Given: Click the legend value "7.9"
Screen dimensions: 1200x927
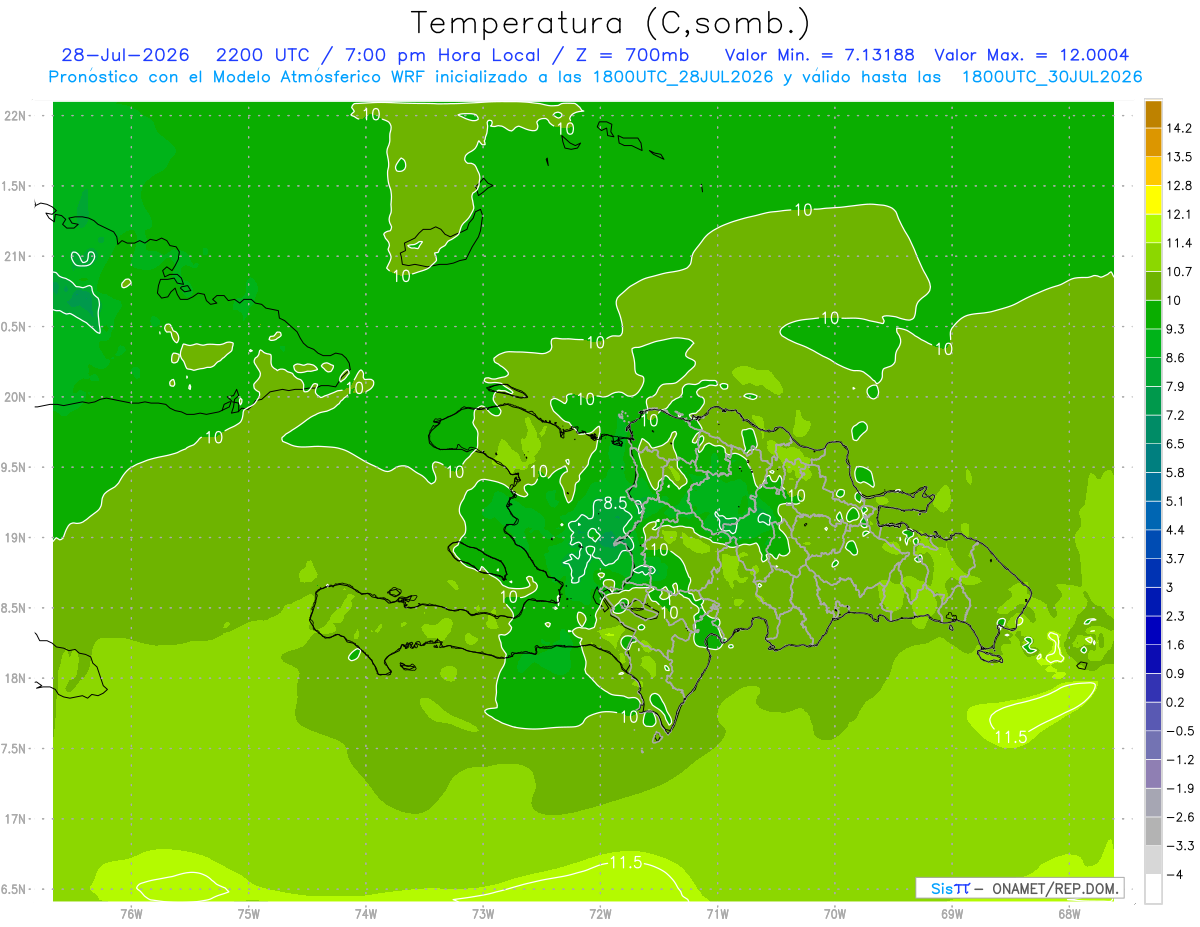Looking at the screenshot, I should point(1175,386).
